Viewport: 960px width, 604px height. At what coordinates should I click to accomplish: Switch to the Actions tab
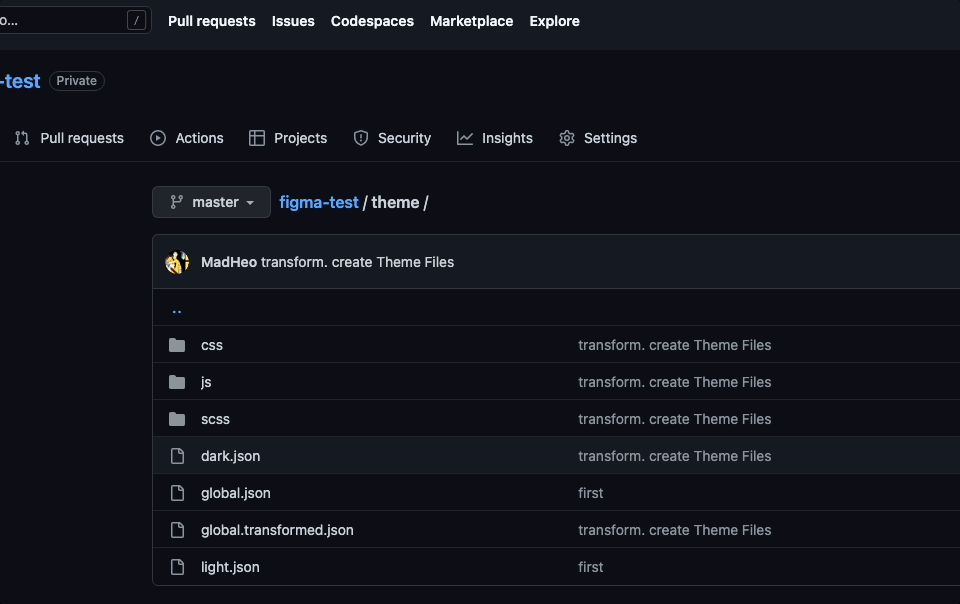(x=187, y=138)
